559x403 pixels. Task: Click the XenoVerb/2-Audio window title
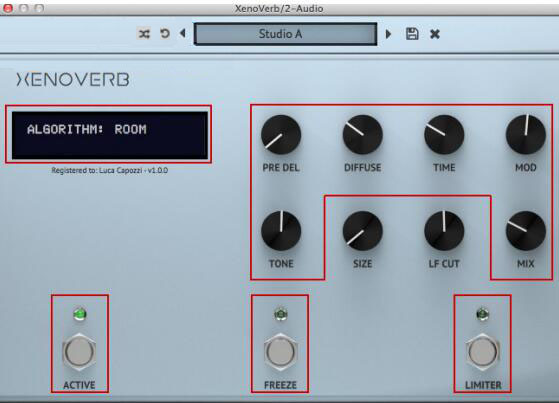pos(279,8)
